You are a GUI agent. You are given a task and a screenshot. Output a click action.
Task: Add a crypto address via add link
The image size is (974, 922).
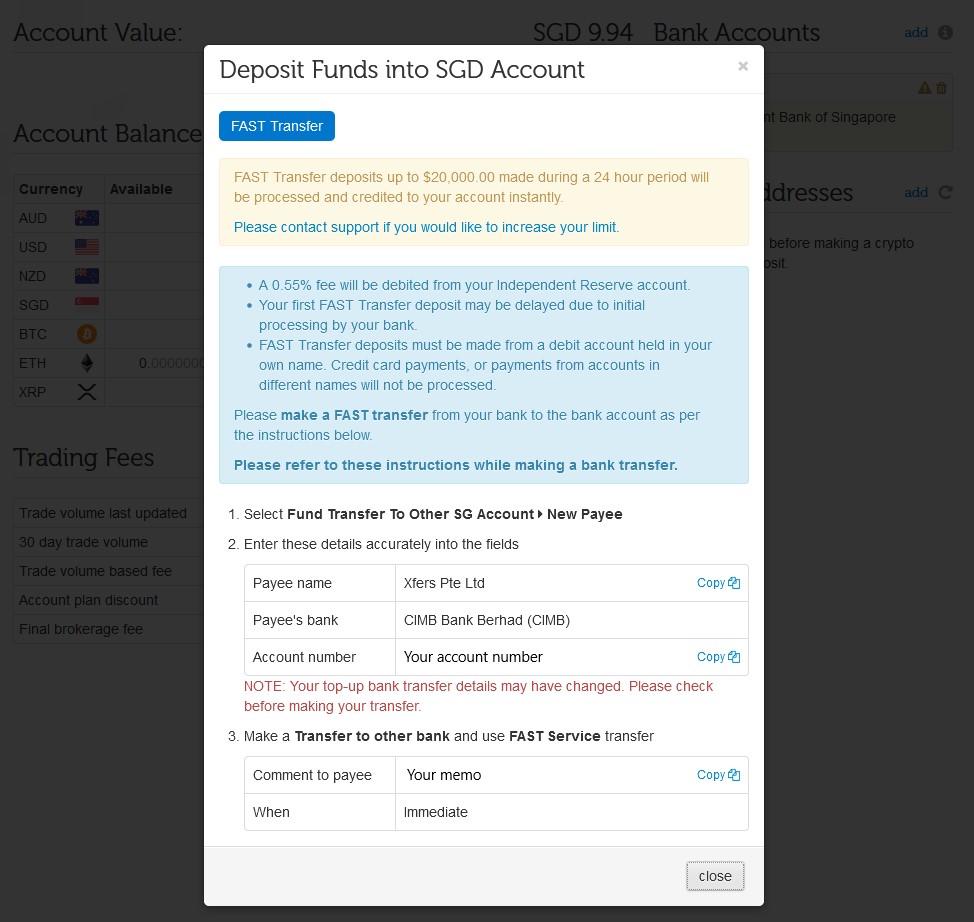pyautogui.click(x=916, y=193)
